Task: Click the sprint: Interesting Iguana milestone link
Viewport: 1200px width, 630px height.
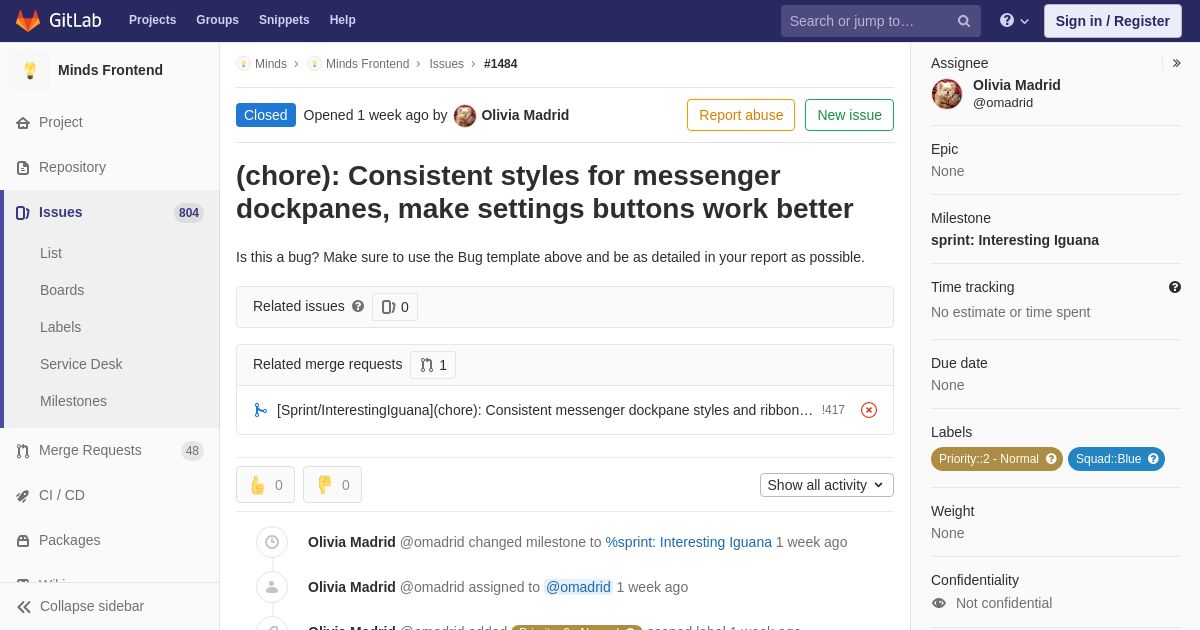Action: [x=1015, y=240]
